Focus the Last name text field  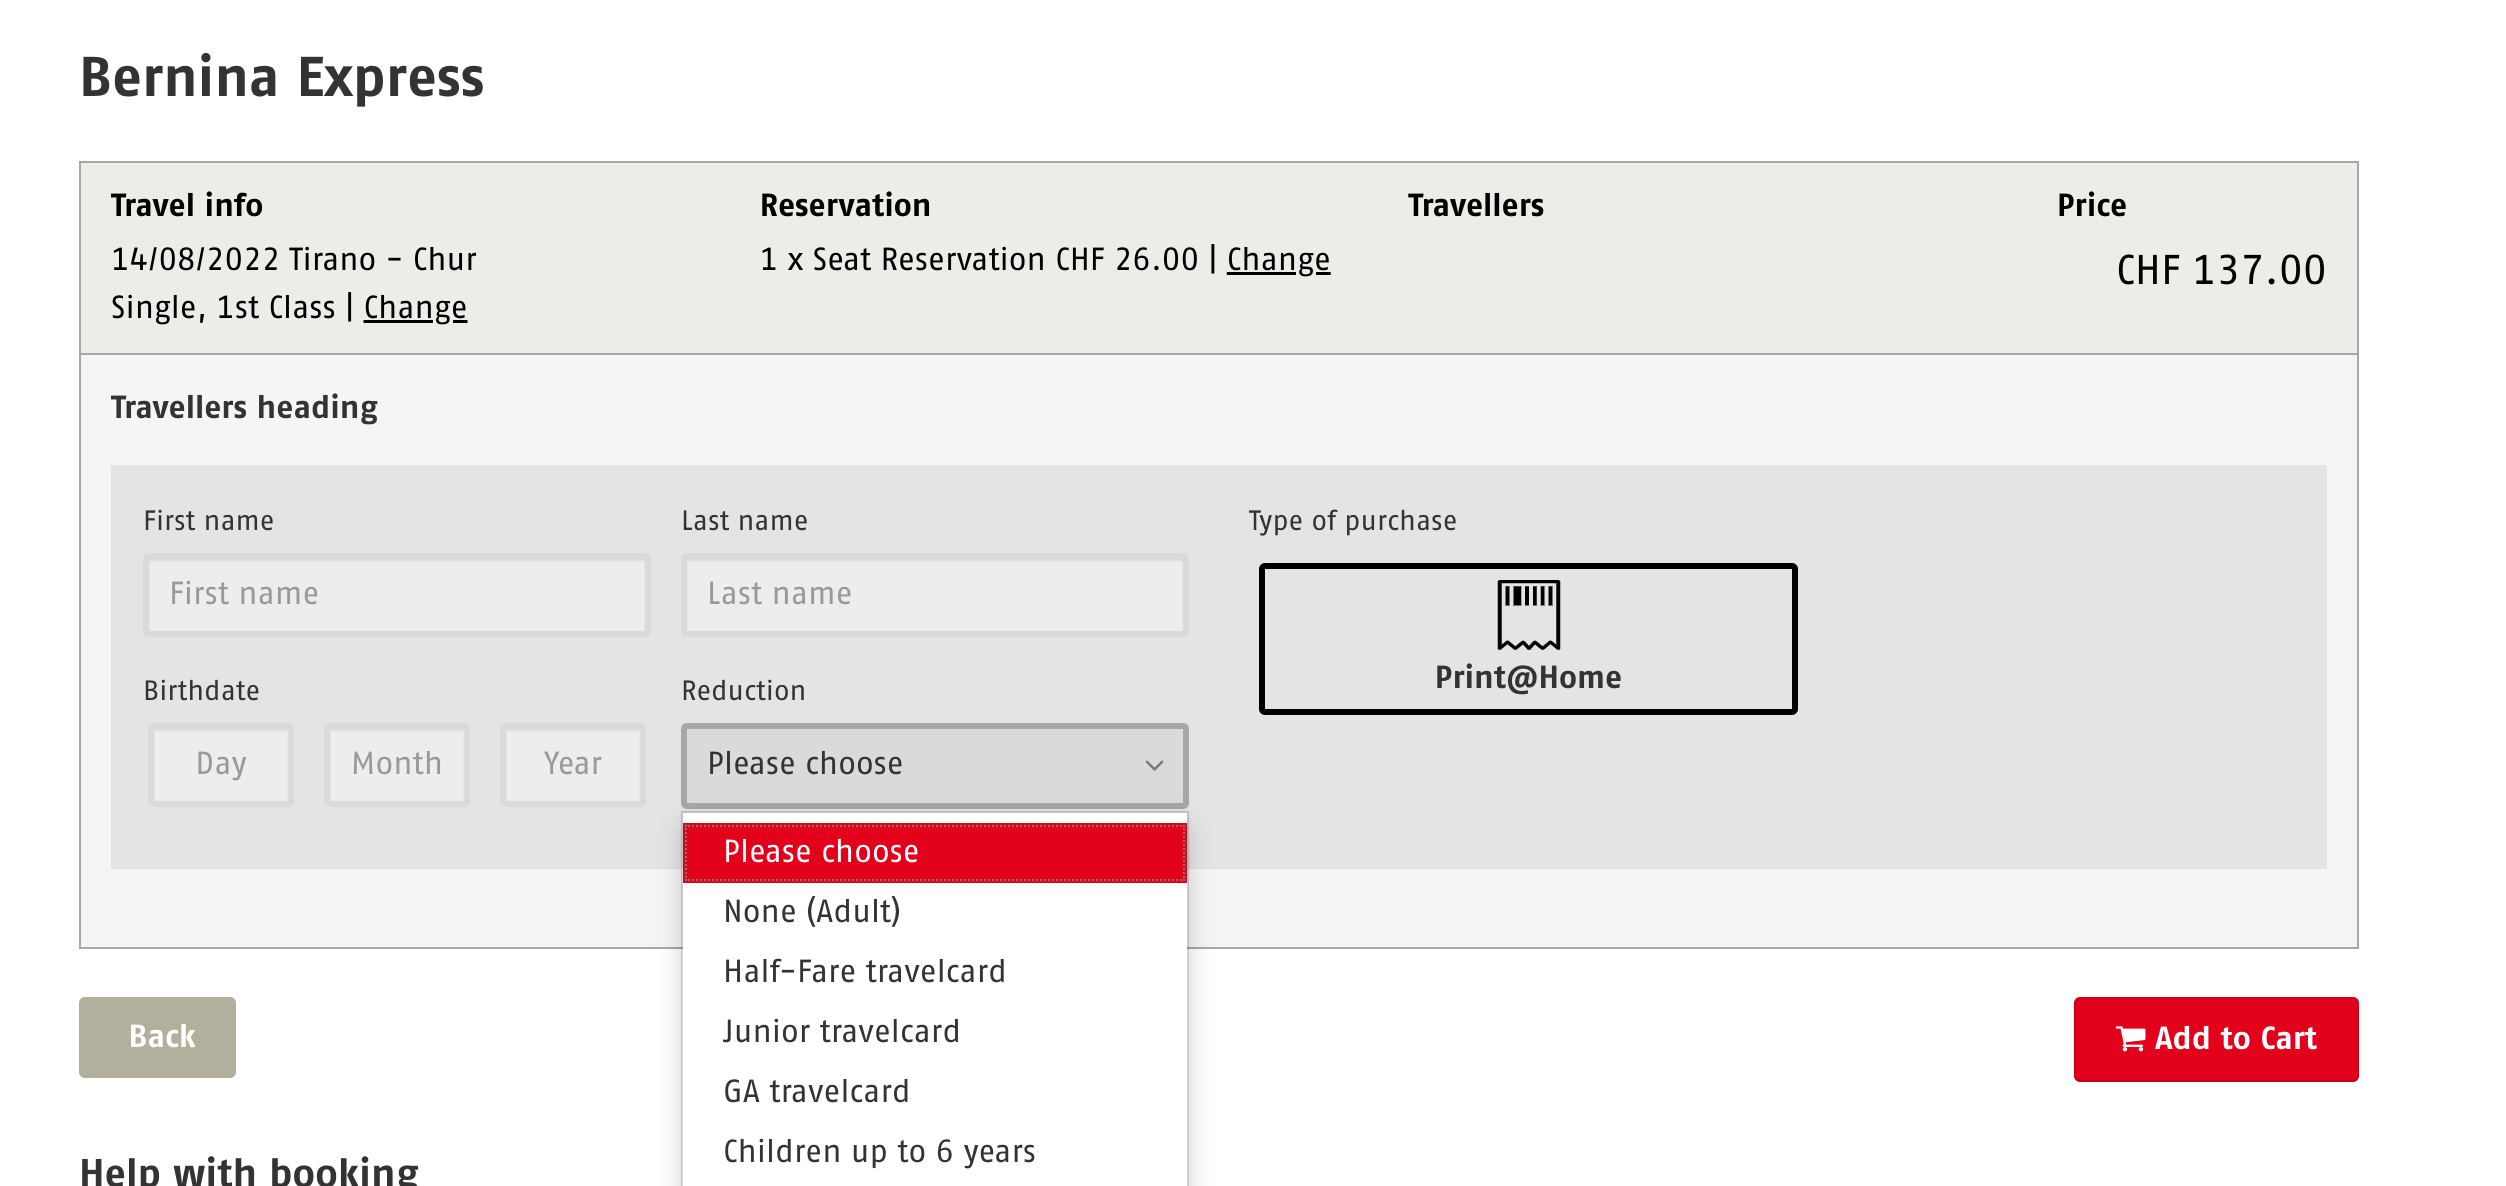pyautogui.click(x=934, y=595)
